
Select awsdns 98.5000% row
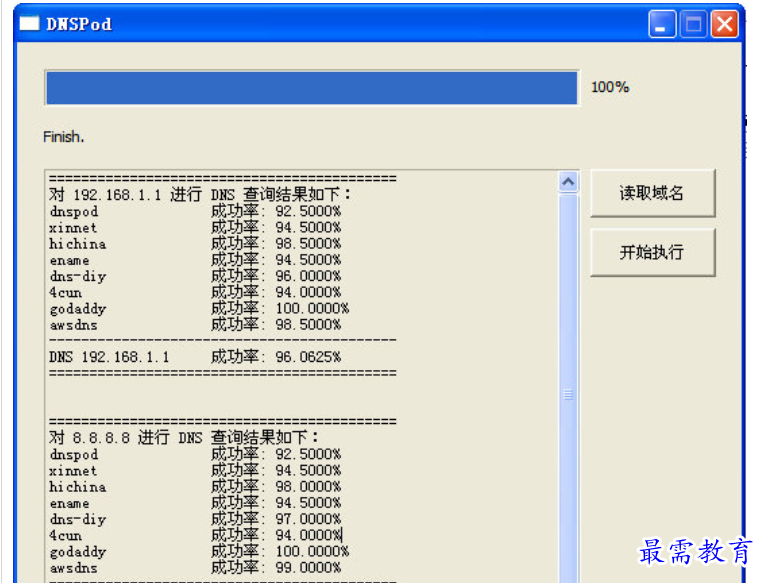point(195,325)
